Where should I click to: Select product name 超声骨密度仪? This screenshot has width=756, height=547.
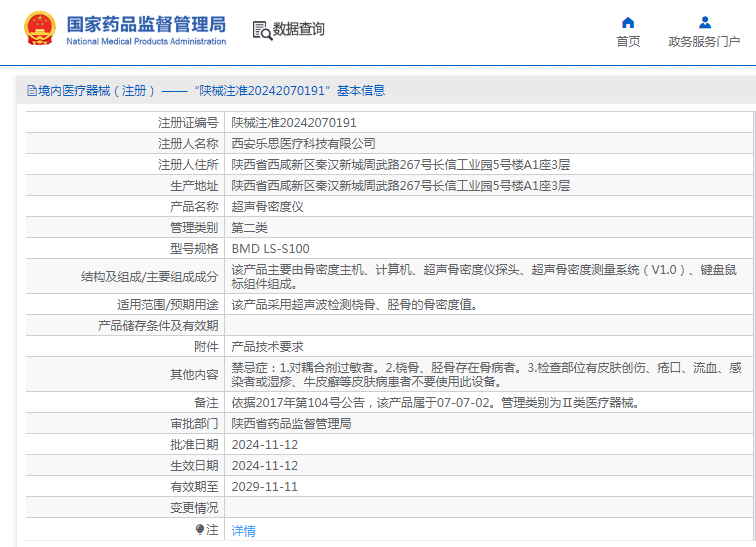point(268,207)
